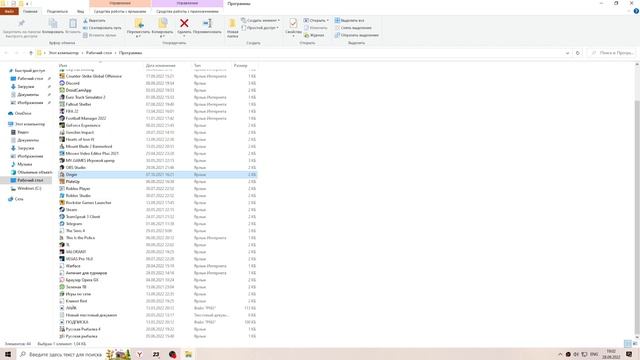Sort by Date modified column header
640x360 pixels.
[160, 65]
